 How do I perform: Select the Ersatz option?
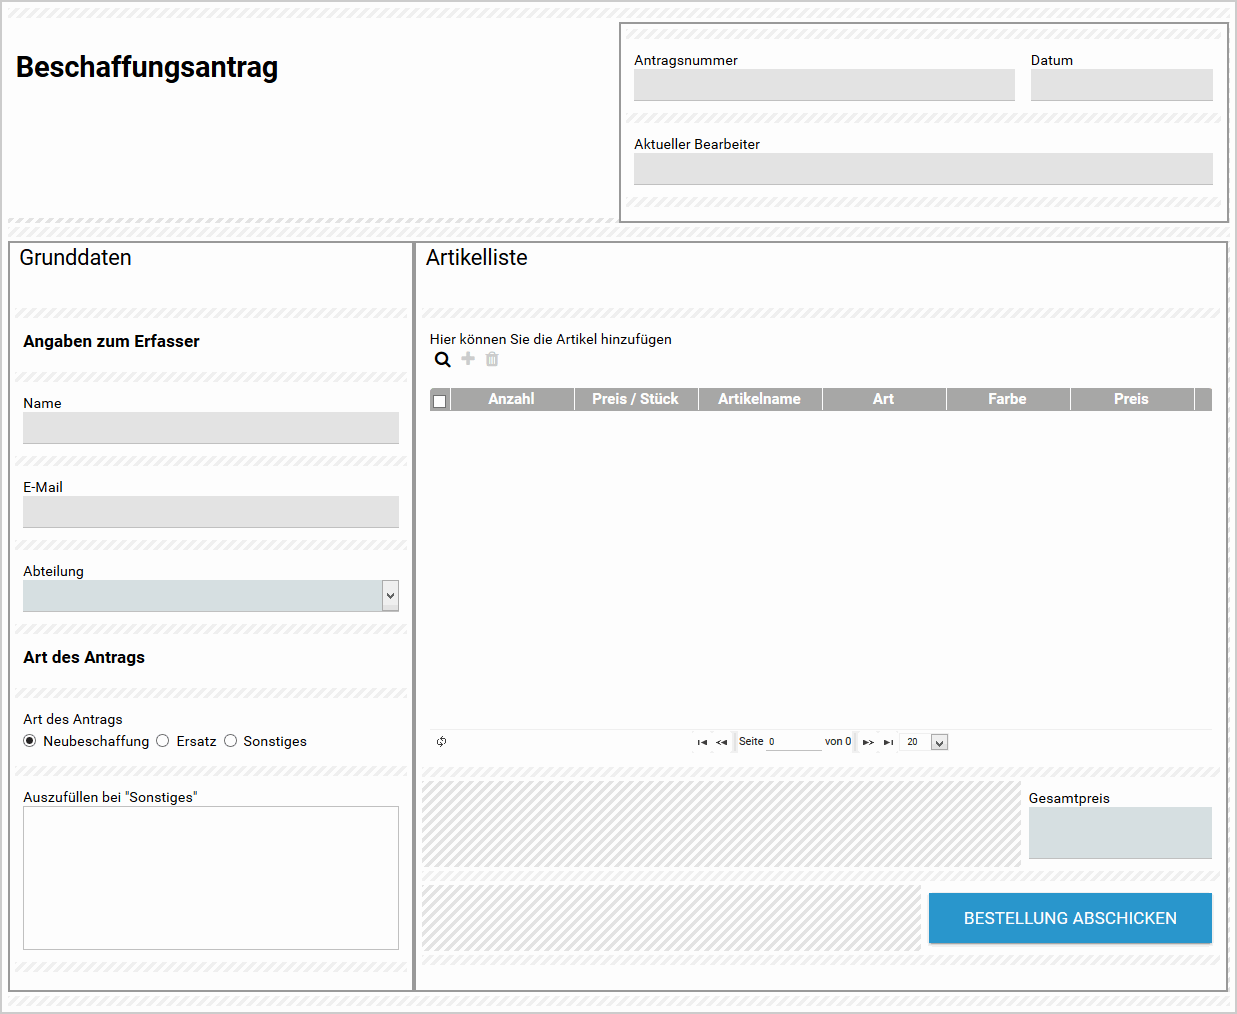tap(162, 740)
